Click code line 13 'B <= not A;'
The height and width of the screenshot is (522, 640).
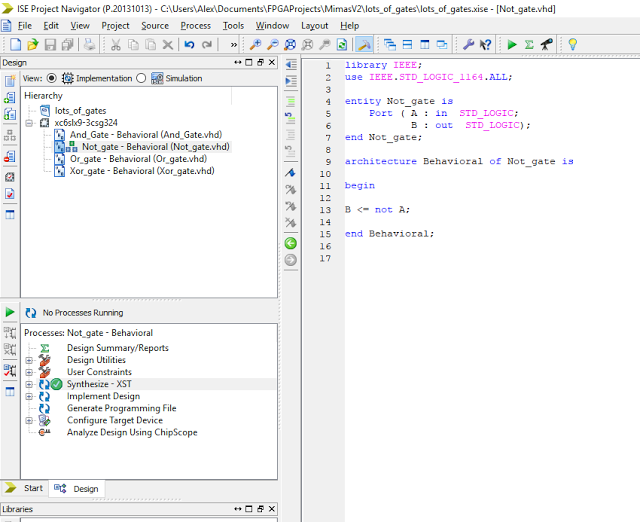[377, 210]
